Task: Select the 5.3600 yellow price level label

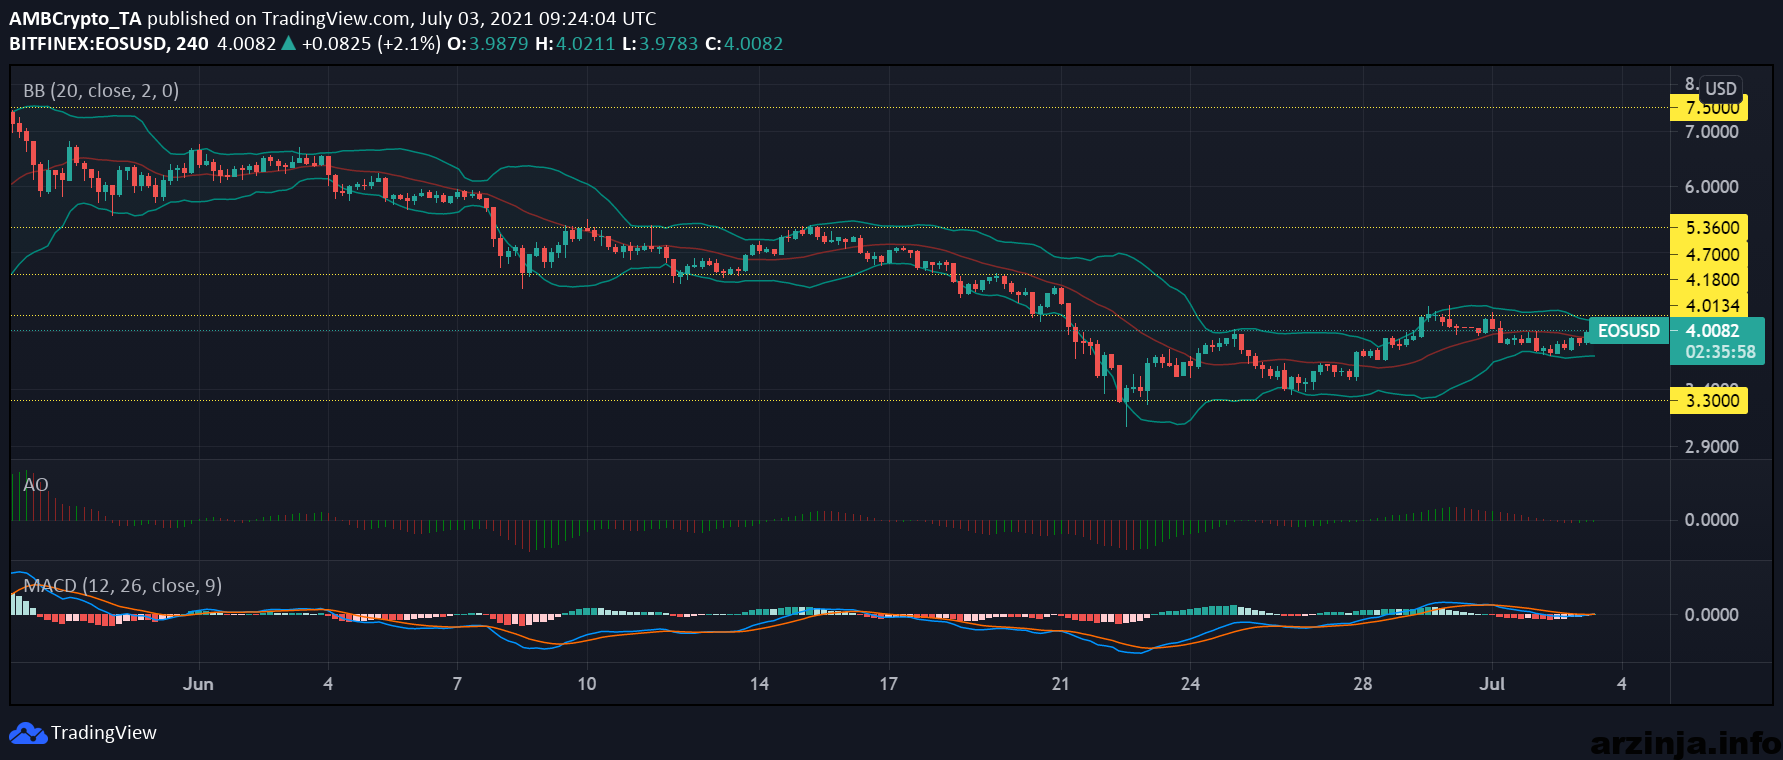Action: pyautogui.click(x=1709, y=227)
